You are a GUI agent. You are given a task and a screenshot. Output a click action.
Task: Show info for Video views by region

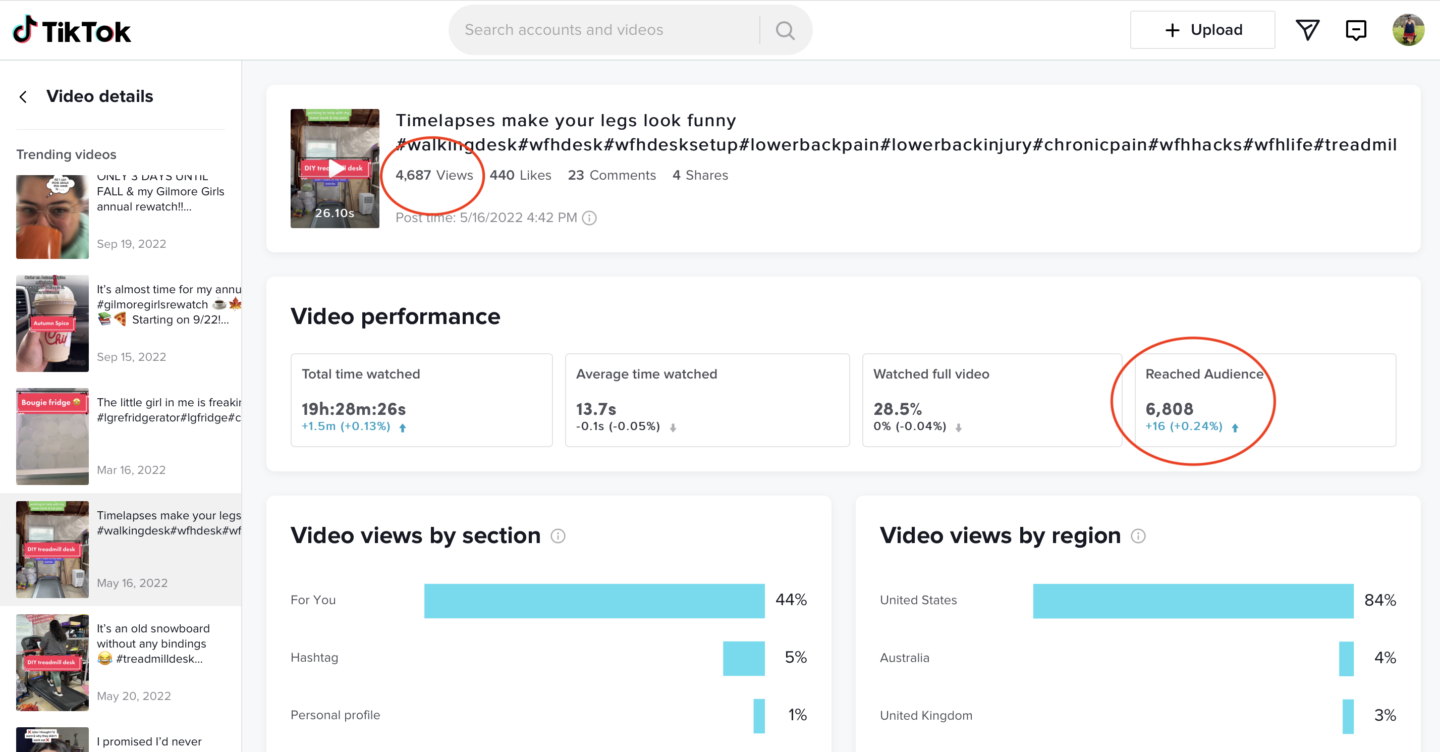pos(1138,536)
